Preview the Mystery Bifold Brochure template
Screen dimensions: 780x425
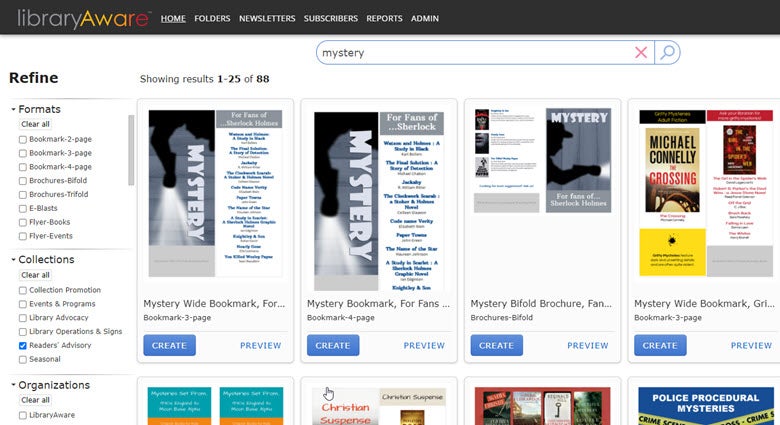(587, 345)
